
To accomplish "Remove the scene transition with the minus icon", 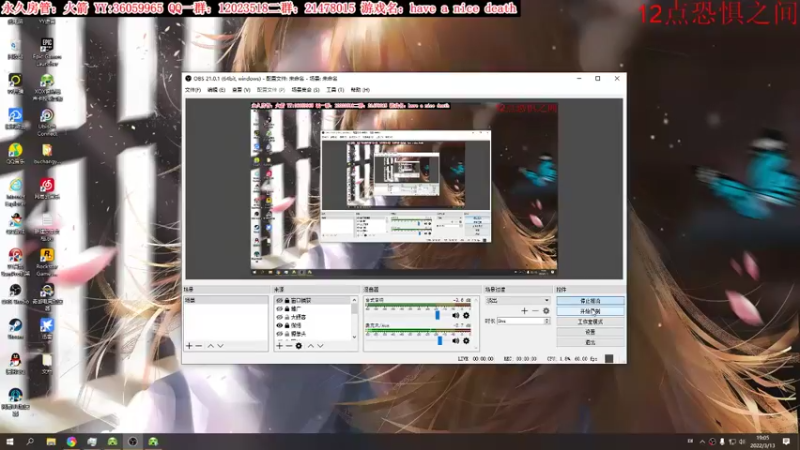I will tap(535, 311).
